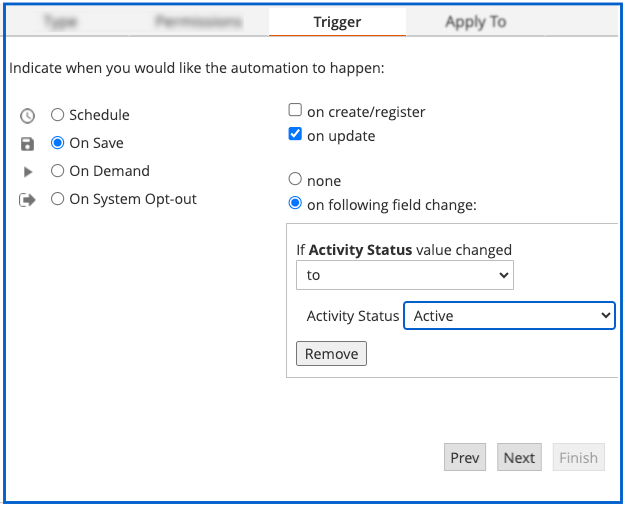Image resolution: width=625 pixels, height=505 pixels.
Task: Switch to the Trigger tab
Action: 337,22
